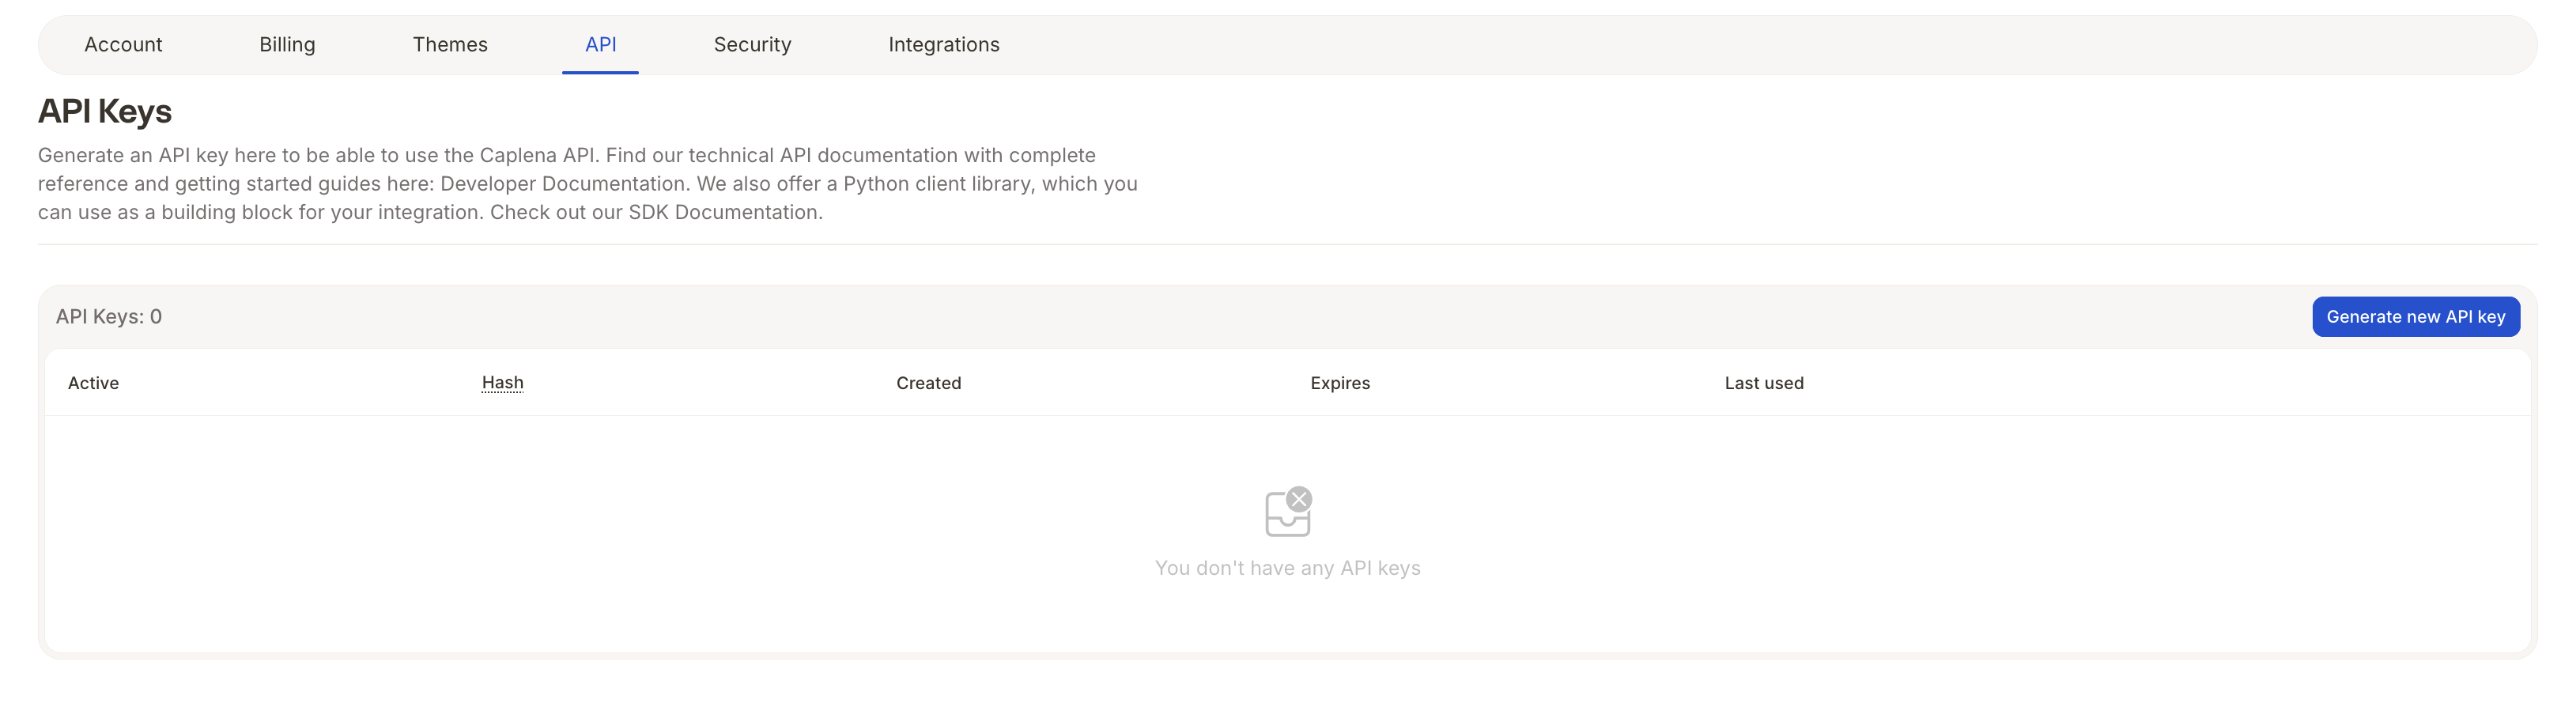Click the Created column header
Image resolution: width=2576 pixels, height=707 pixels.
[928, 383]
